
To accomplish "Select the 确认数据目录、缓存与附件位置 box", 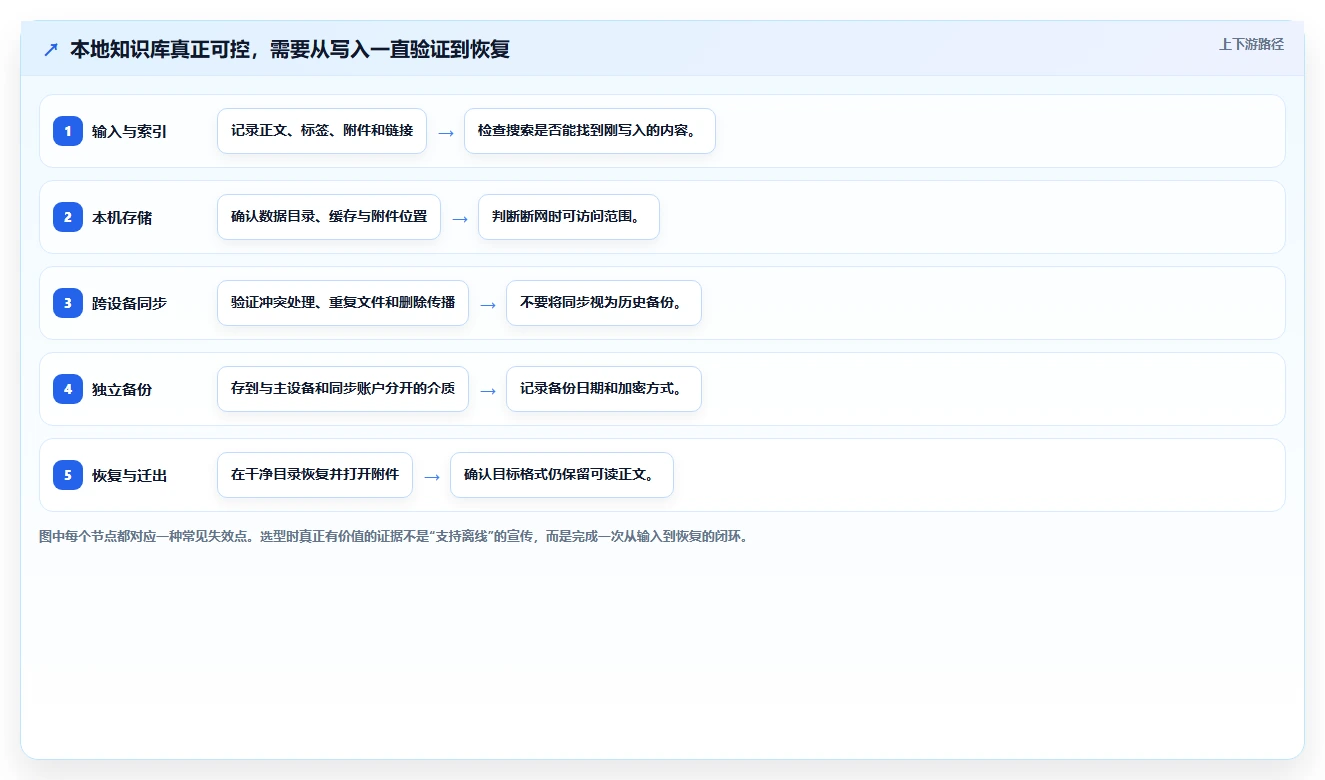I will click(x=329, y=217).
